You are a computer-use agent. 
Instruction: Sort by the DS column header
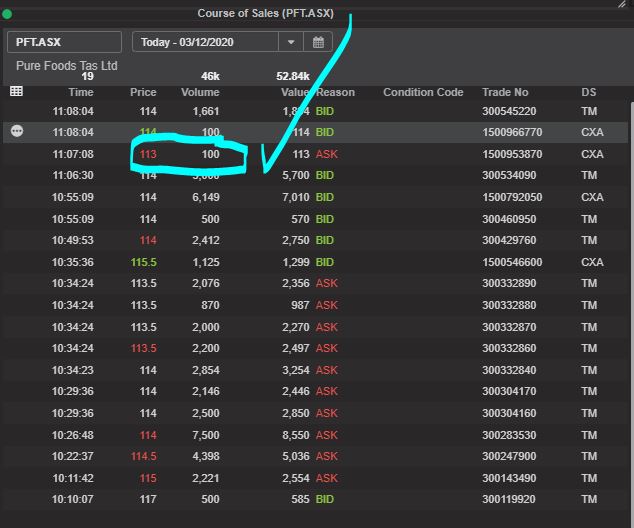tap(588, 92)
